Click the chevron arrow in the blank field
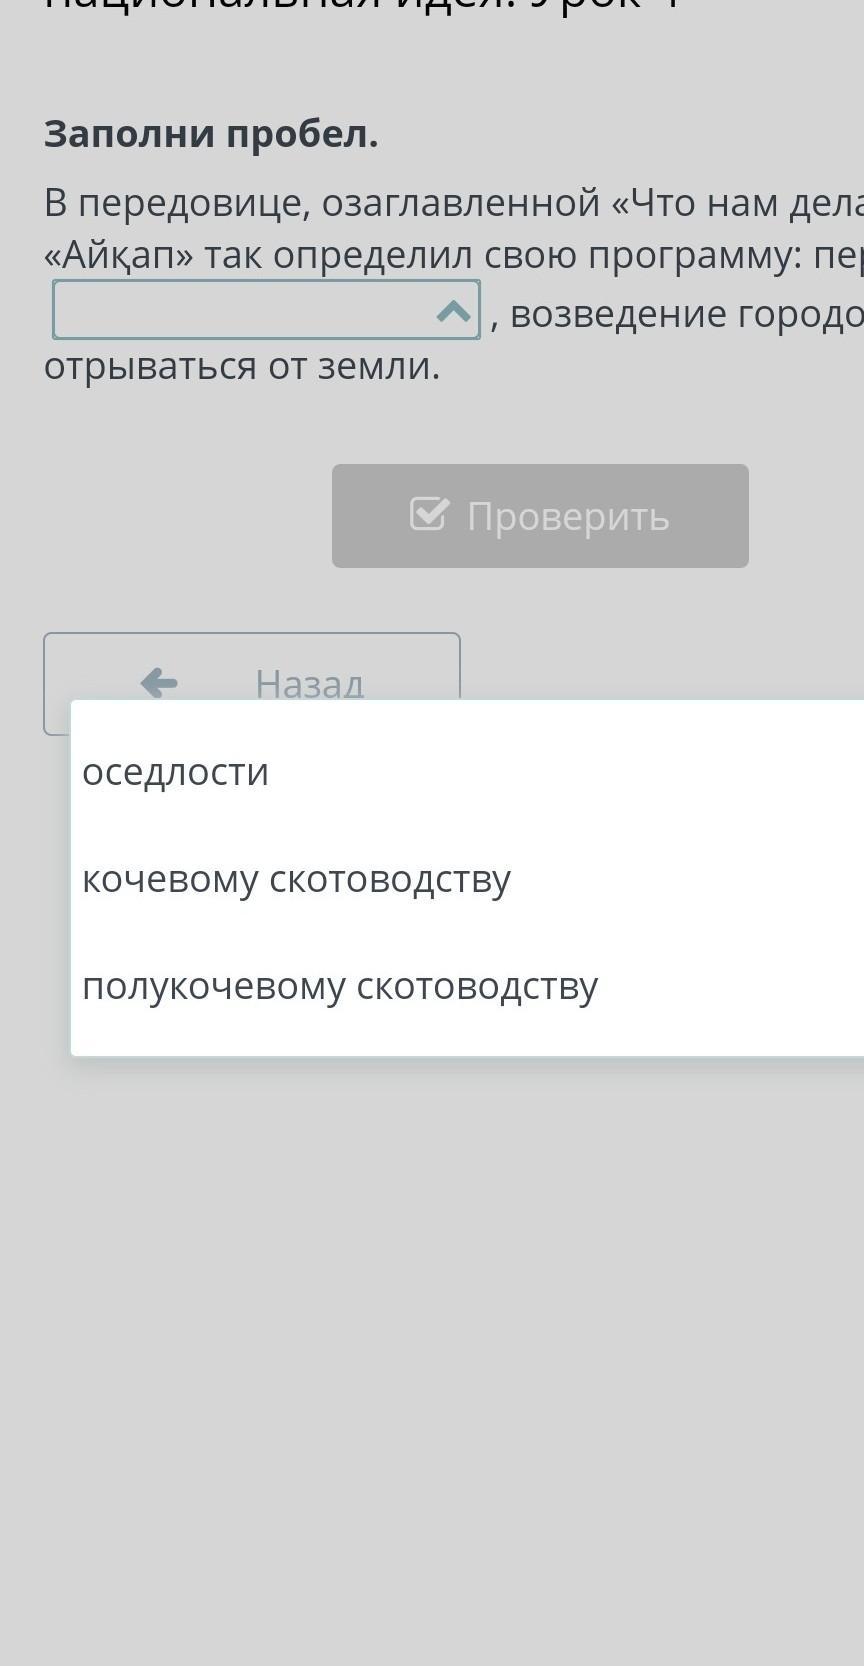Image resolution: width=864 pixels, height=1666 pixels. (454, 312)
